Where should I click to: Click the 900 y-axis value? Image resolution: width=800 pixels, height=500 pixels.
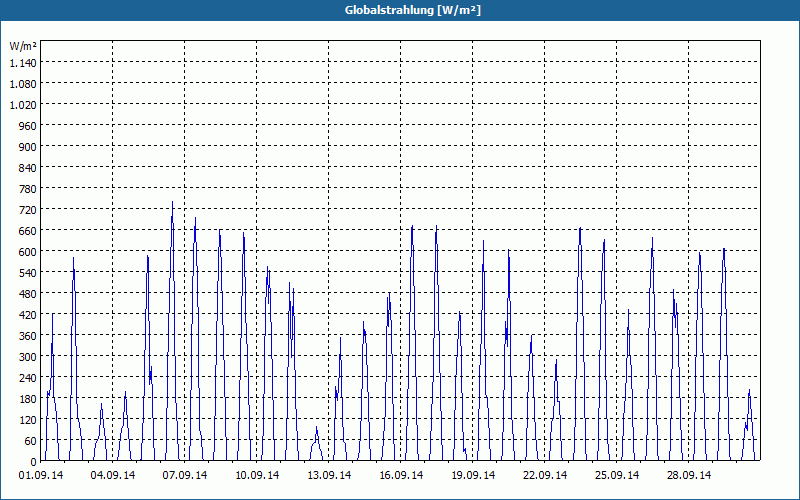(29, 146)
